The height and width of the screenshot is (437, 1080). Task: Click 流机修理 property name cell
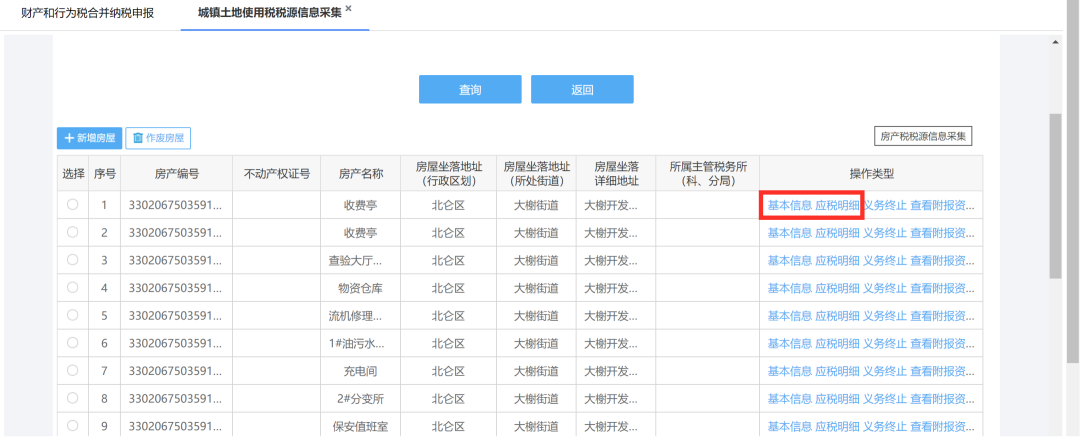pos(360,316)
